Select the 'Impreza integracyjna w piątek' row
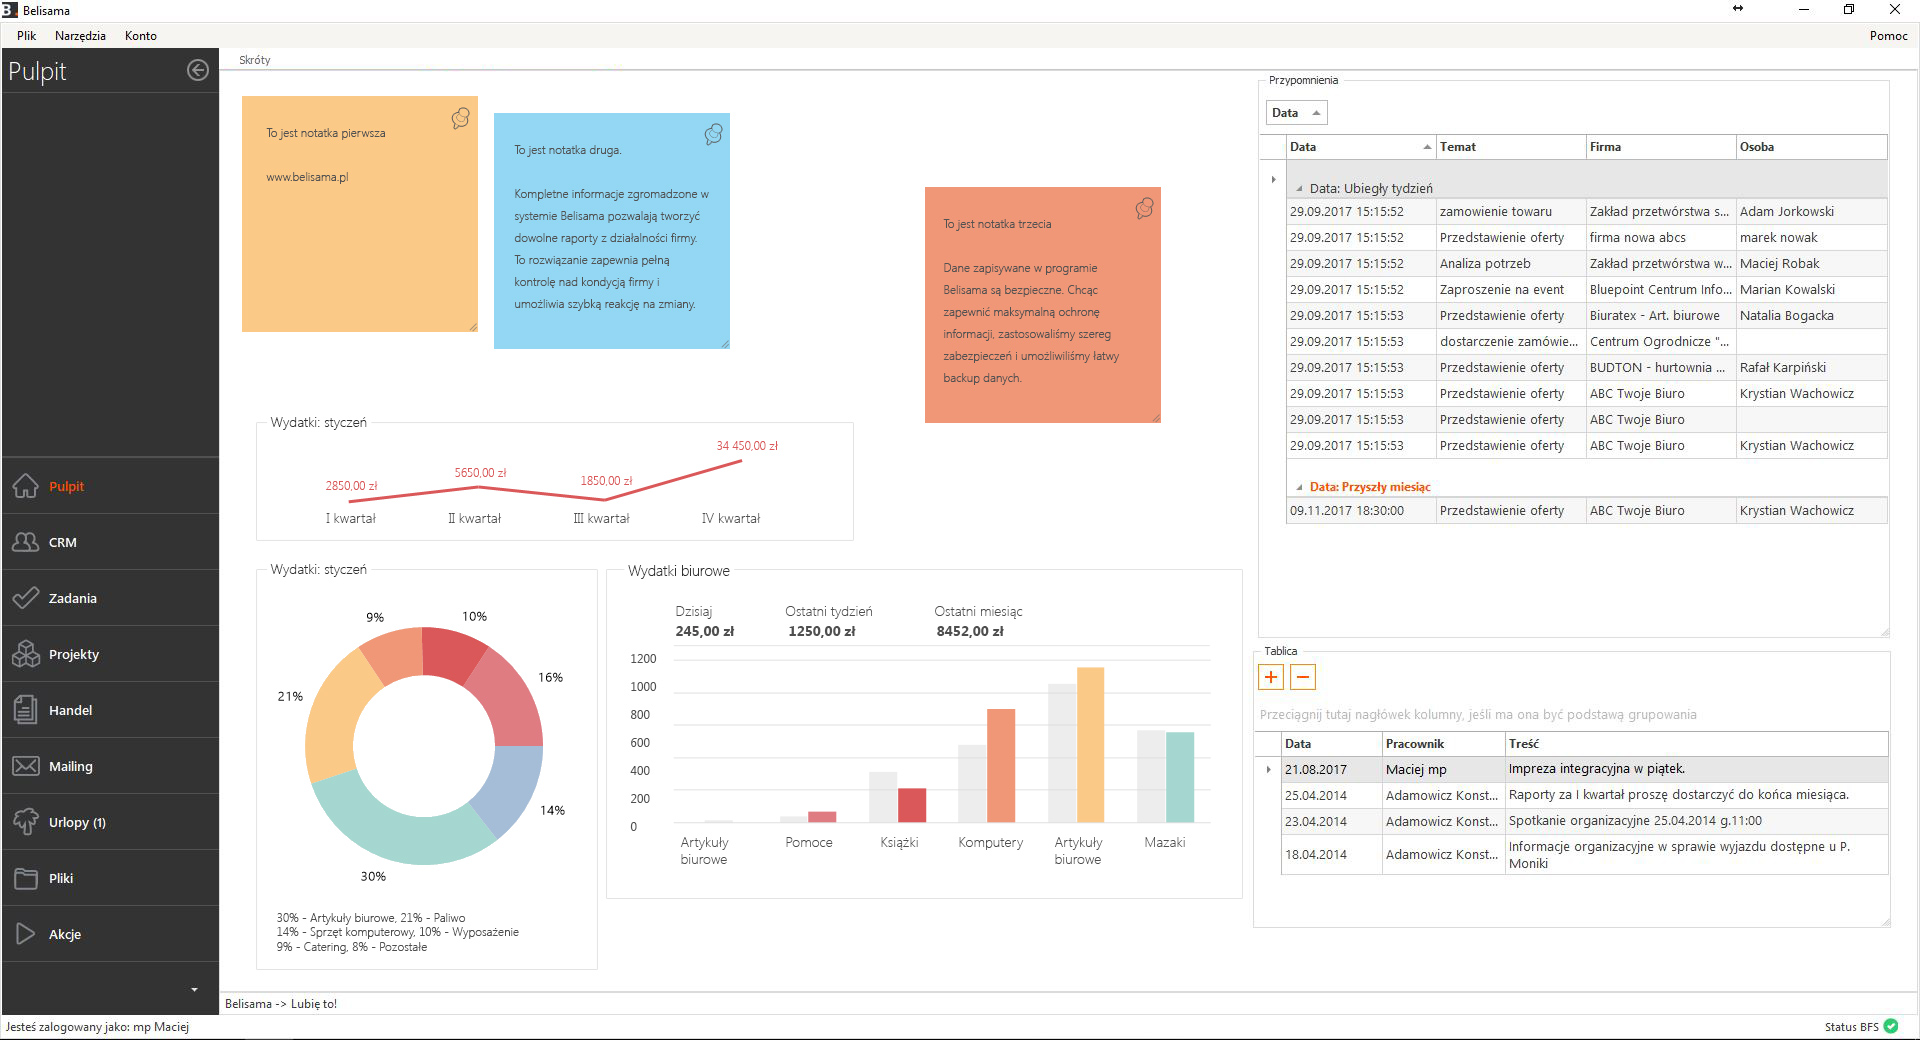This screenshot has height=1040, width=1920. pos(1596,769)
